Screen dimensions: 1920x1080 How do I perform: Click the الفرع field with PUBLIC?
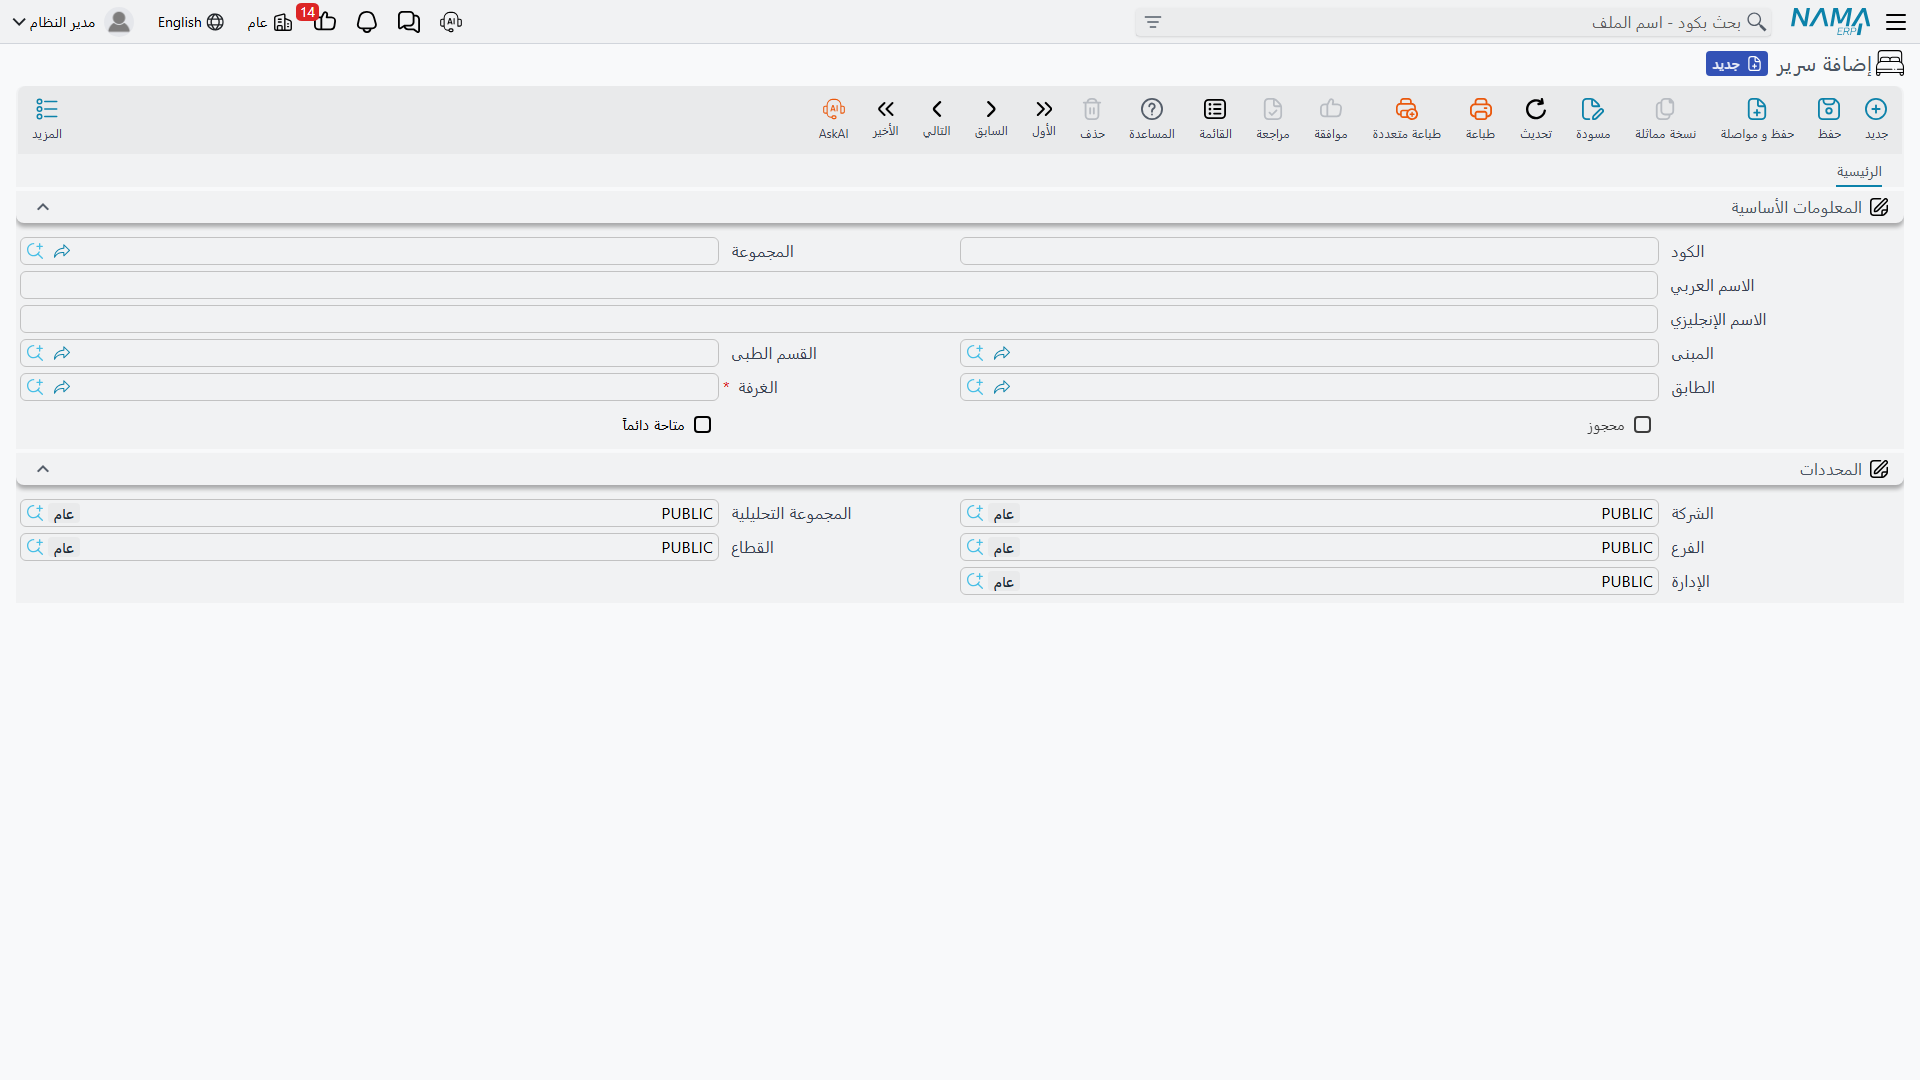pyautogui.click(x=1309, y=547)
